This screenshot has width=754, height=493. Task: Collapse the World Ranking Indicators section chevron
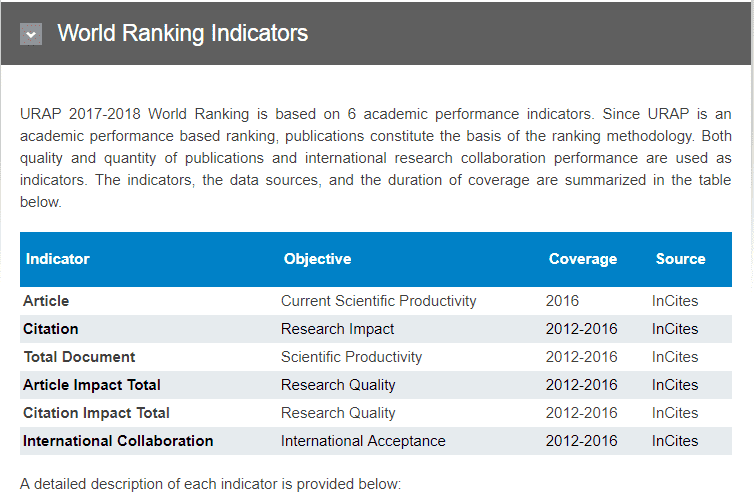[x=31, y=34]
